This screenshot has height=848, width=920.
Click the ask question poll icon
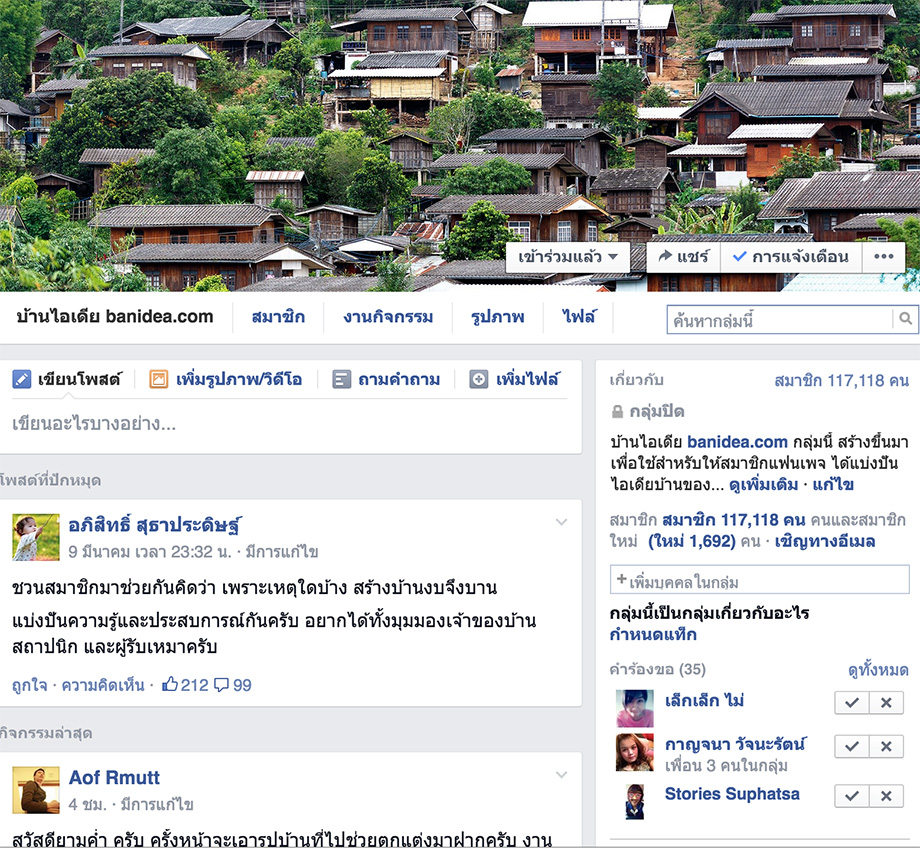[341, 380]
